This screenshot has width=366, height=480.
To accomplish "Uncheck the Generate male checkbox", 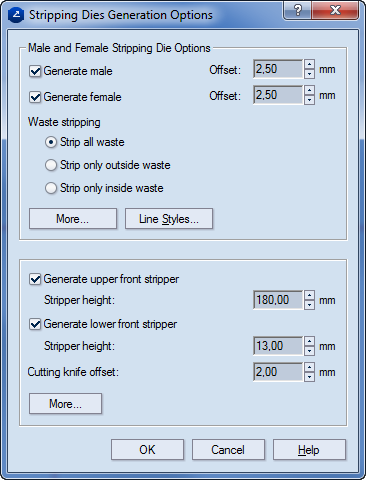I will [x=35, y=71].
